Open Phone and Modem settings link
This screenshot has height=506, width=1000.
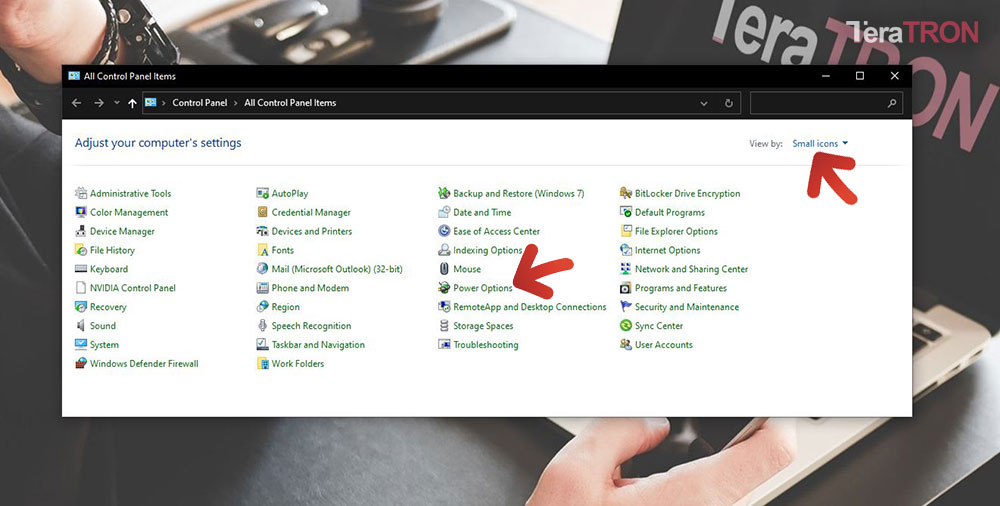(x=310, y=288)
